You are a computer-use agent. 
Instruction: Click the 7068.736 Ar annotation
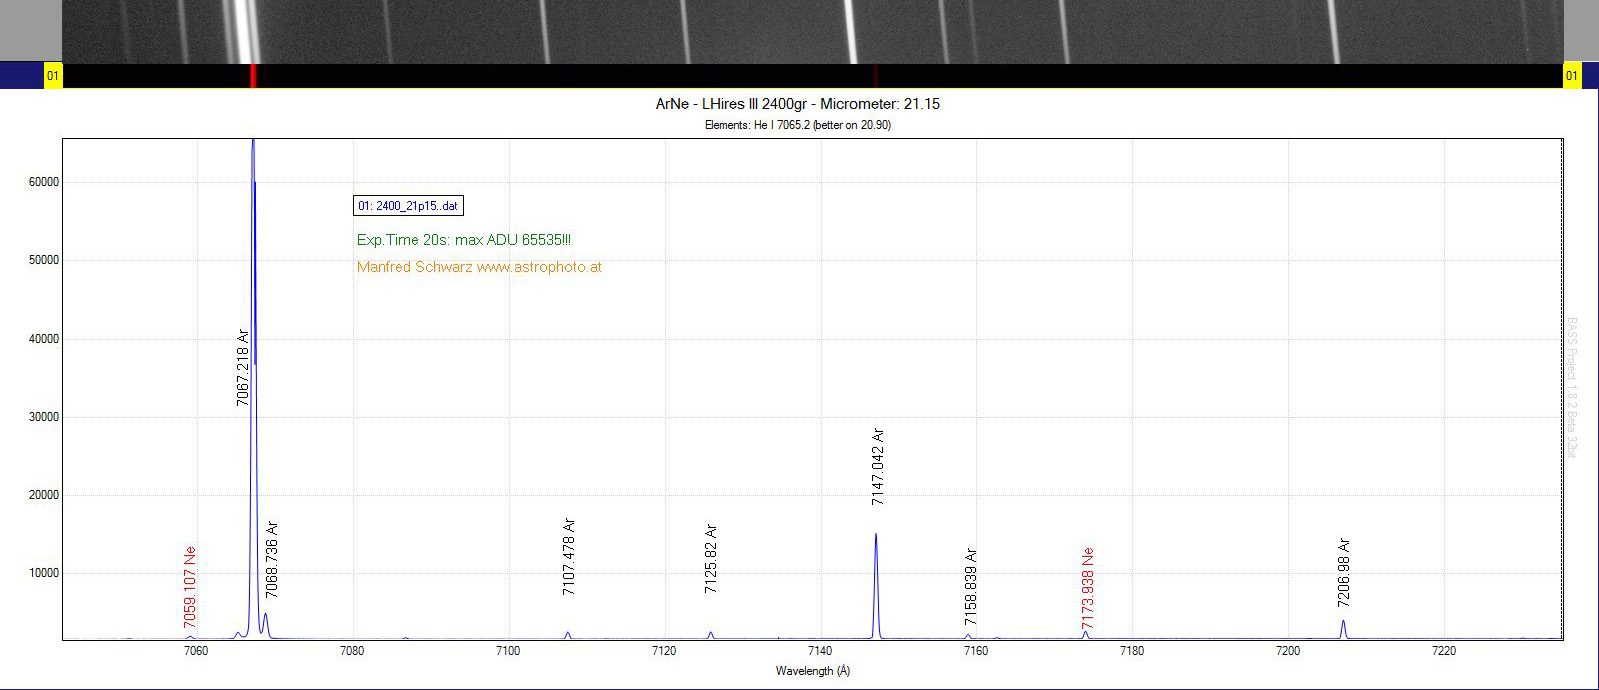(x=272, y=560)
